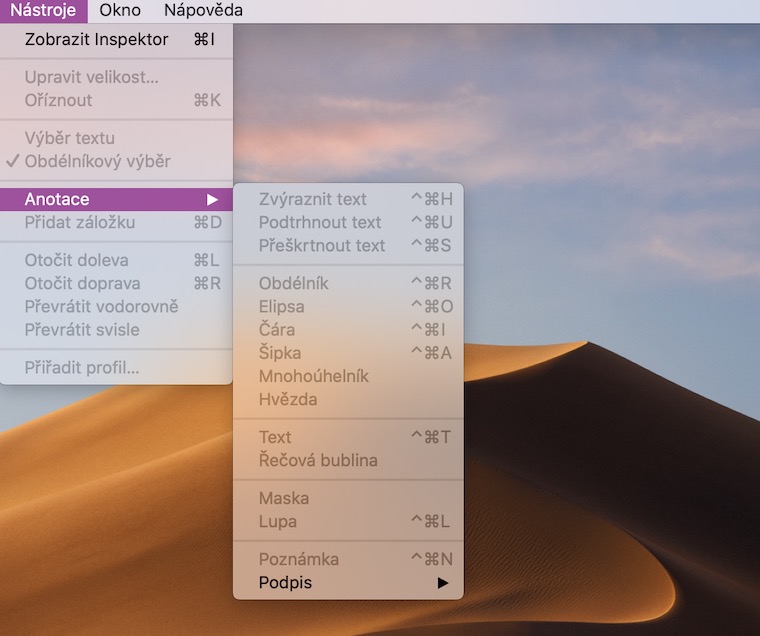Pick Čára annotation
Viewport: 760px width, 636px height.
coord(348,330)
